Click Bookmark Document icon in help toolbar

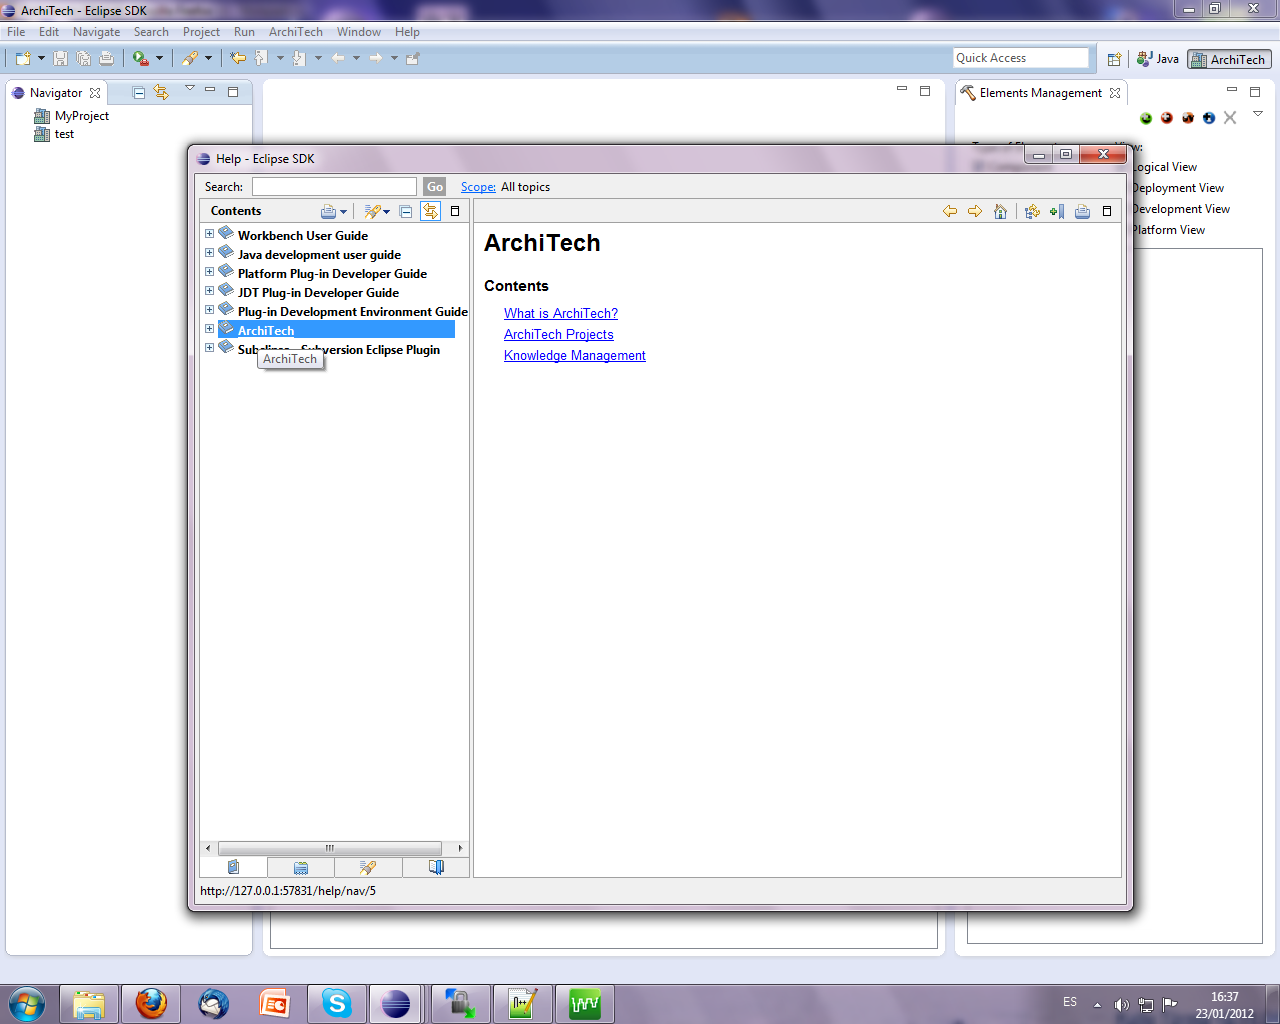click(x=1057, y=211)
